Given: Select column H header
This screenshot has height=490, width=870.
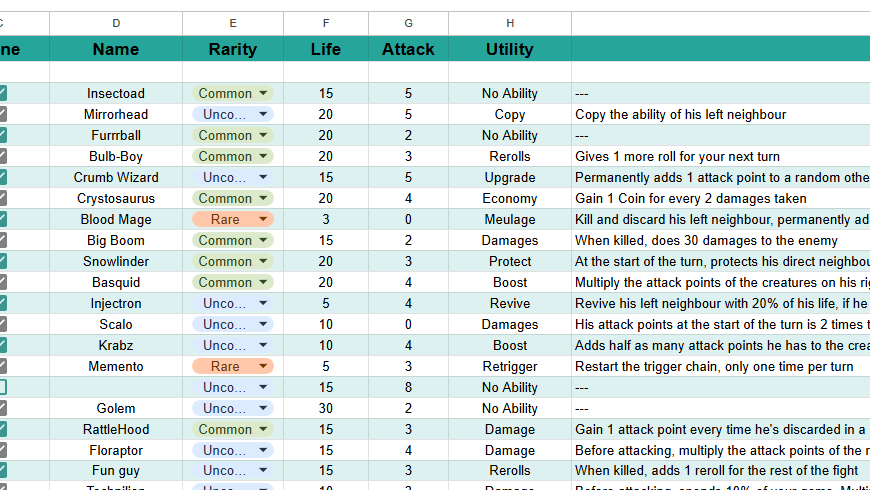Looking at the screenshot, I should tap(510, 23).
